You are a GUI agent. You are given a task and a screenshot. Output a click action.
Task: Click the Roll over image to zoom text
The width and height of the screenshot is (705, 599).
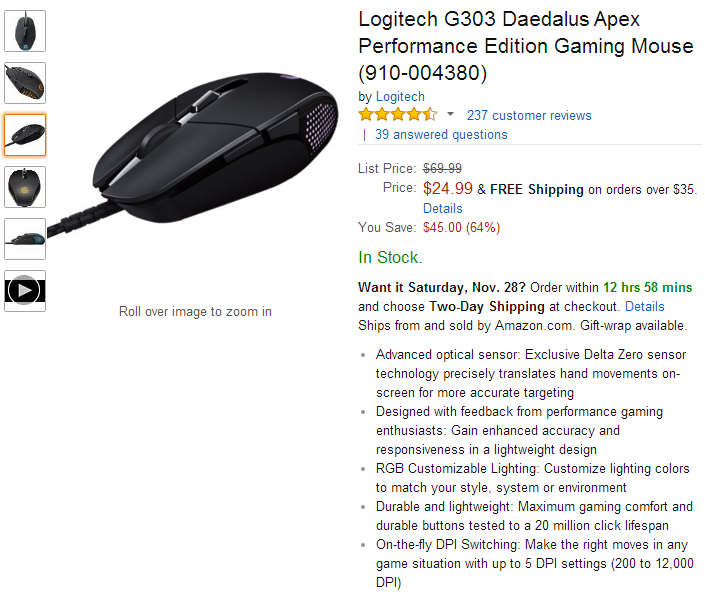195,311
